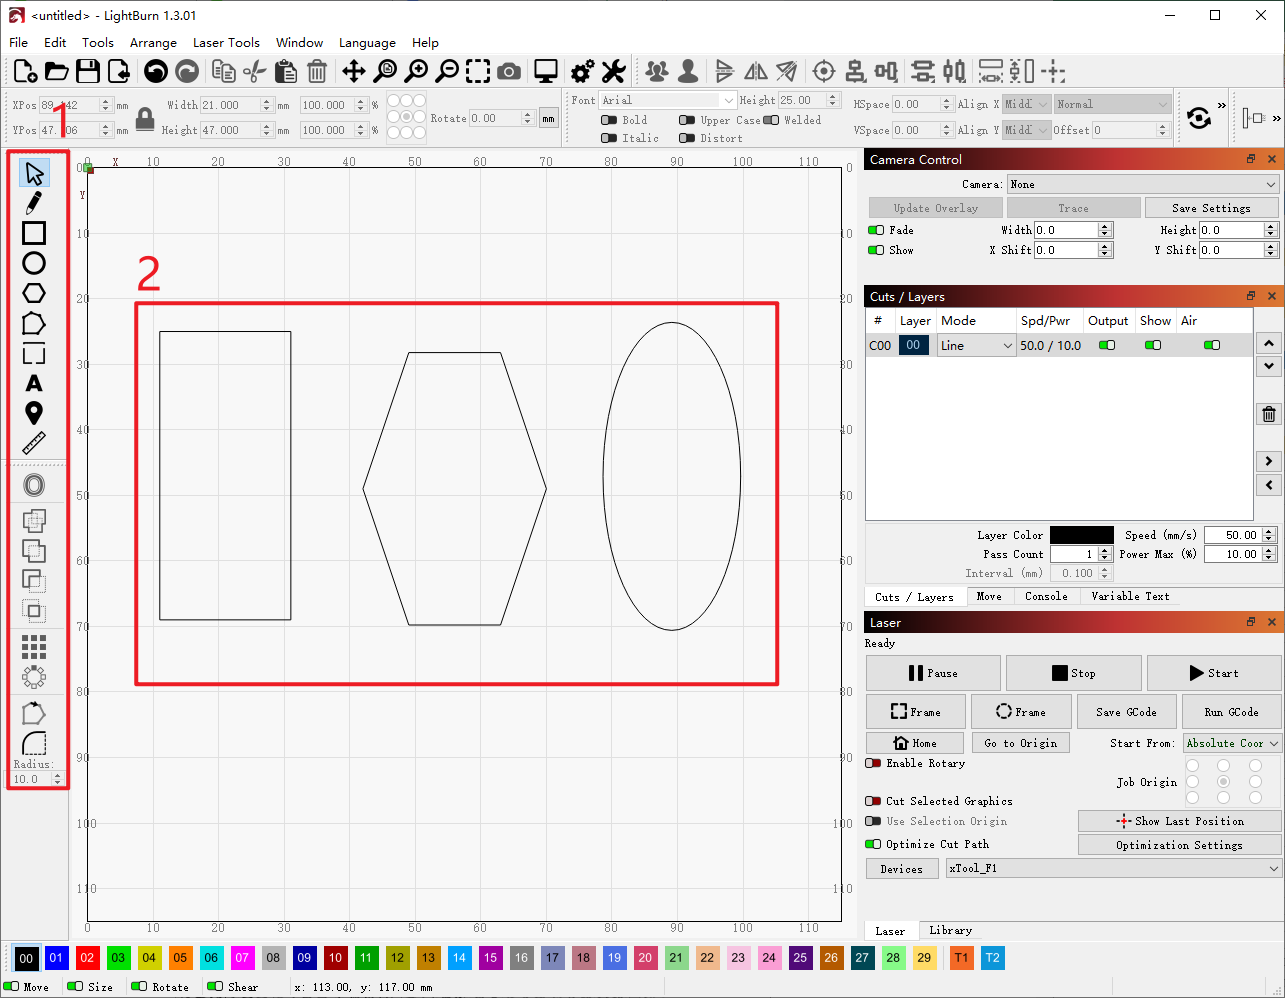Select blue palette color 01
This screenshot has width=1285, height=998.
56,957
